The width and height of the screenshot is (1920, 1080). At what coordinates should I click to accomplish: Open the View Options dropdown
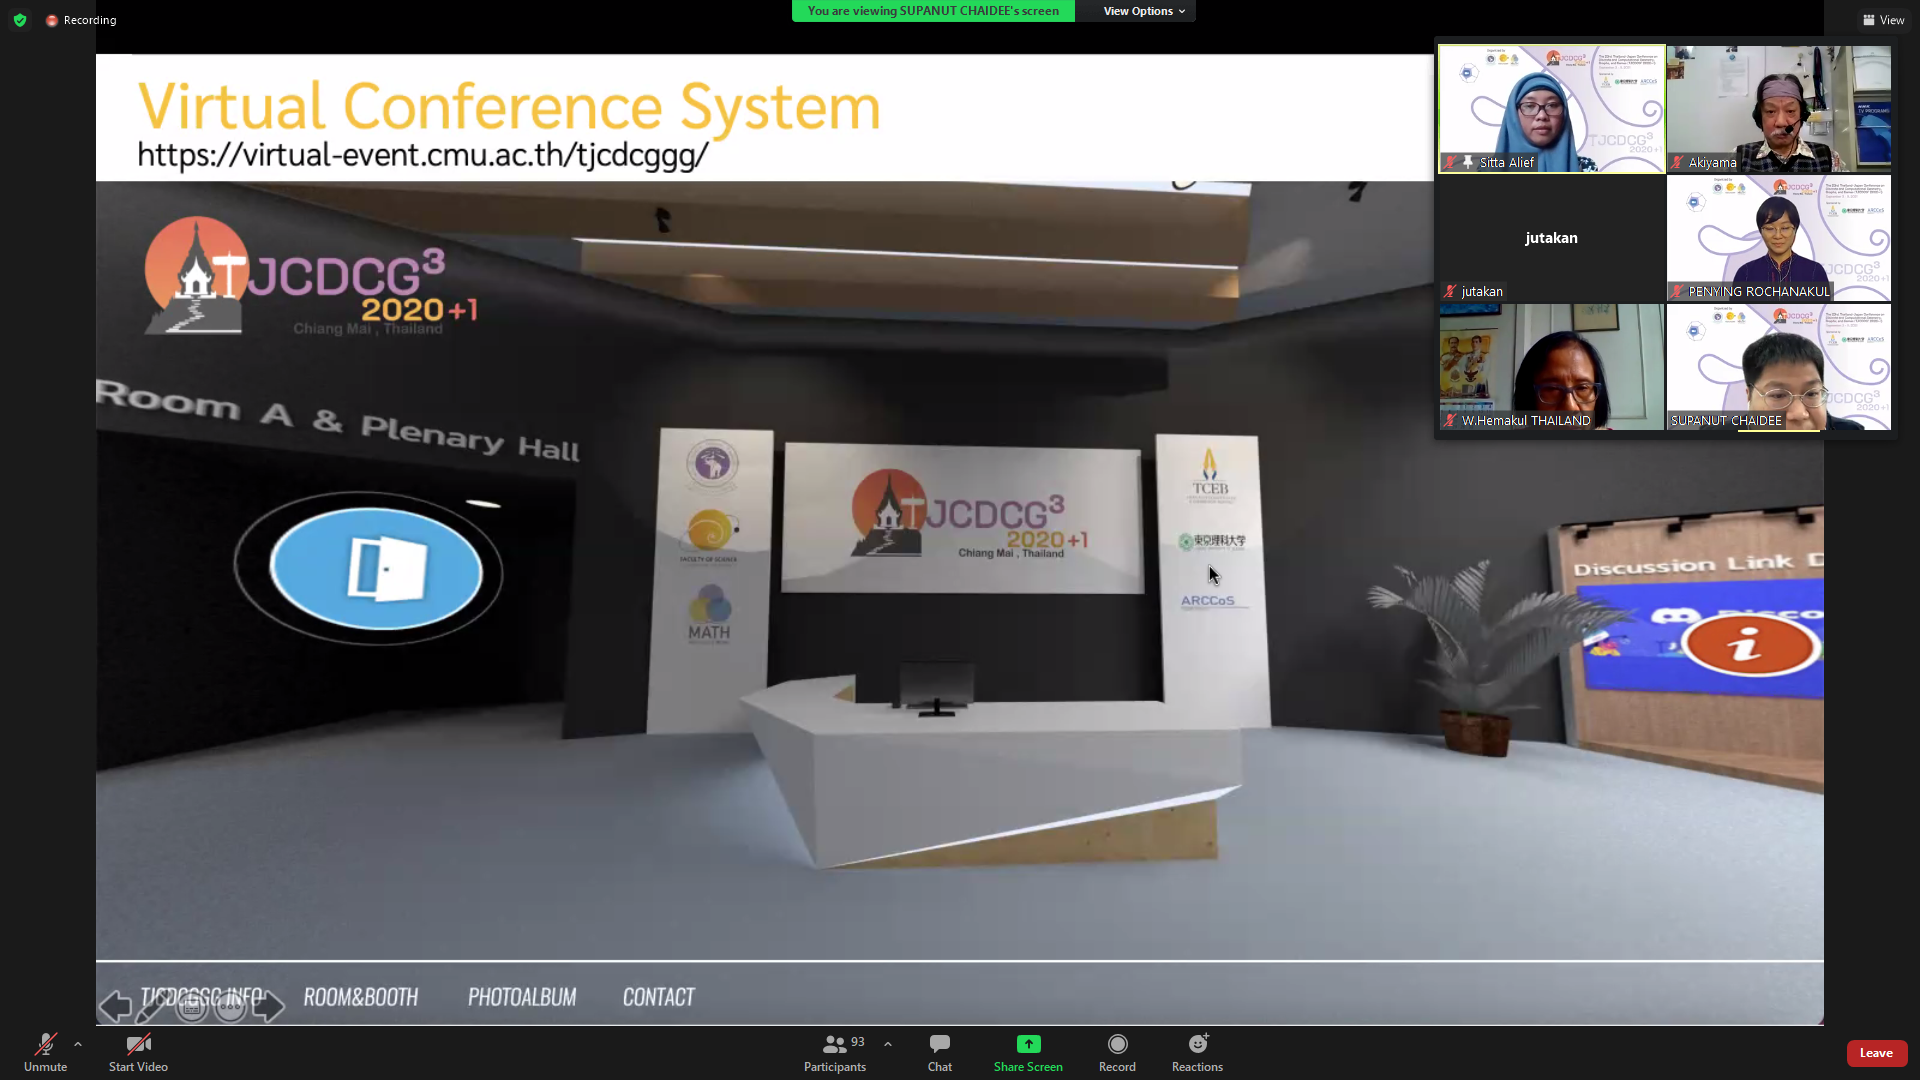pyautogui.click(x=1143, y=11)
